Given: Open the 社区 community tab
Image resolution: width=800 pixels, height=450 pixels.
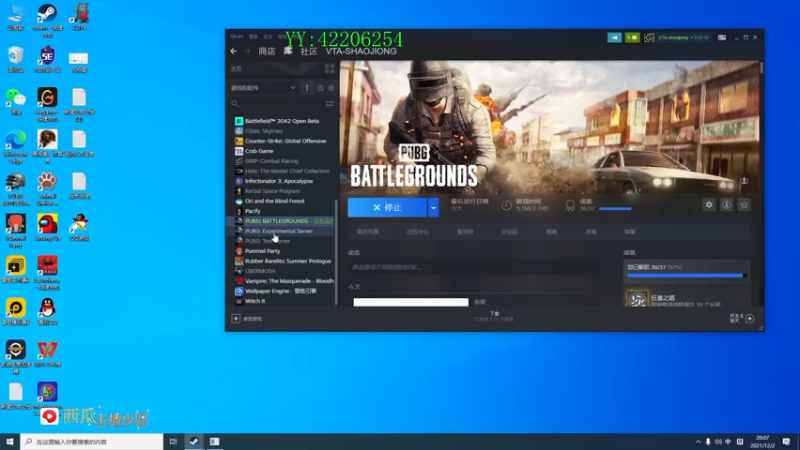Looking at the screenshot, I should click(309, 51).
